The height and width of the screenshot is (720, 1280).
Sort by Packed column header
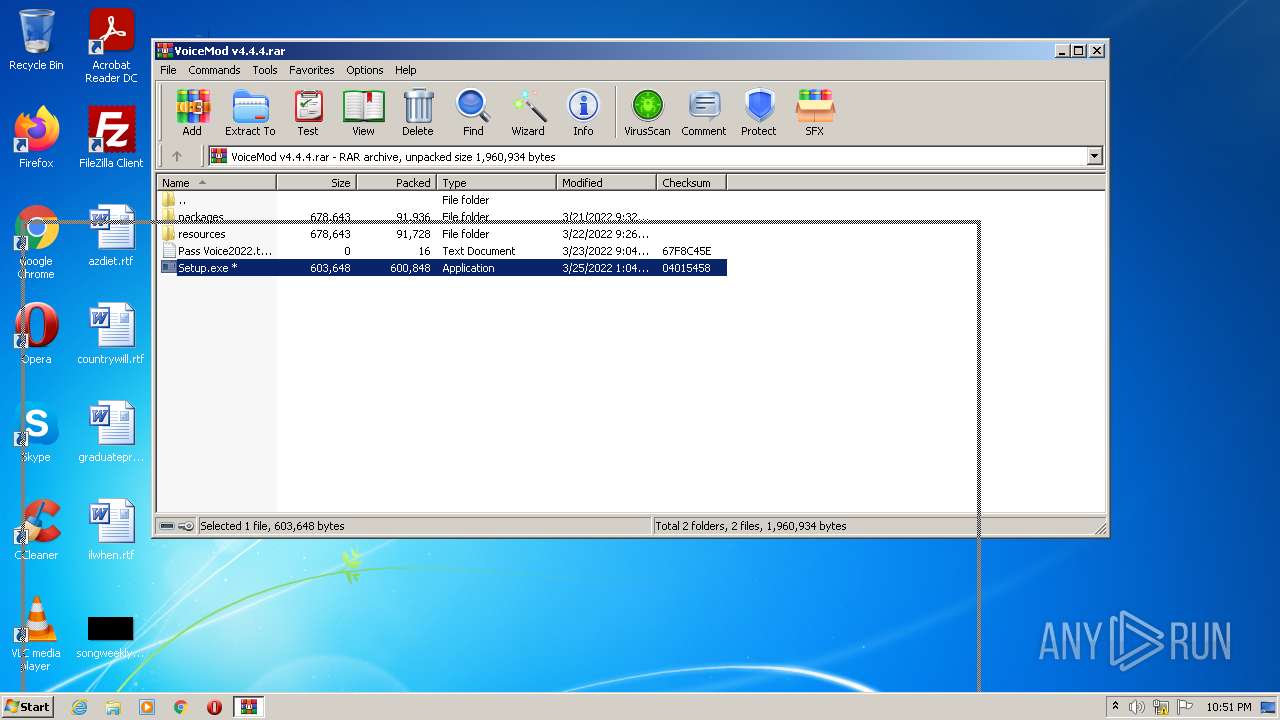(396, 183)
